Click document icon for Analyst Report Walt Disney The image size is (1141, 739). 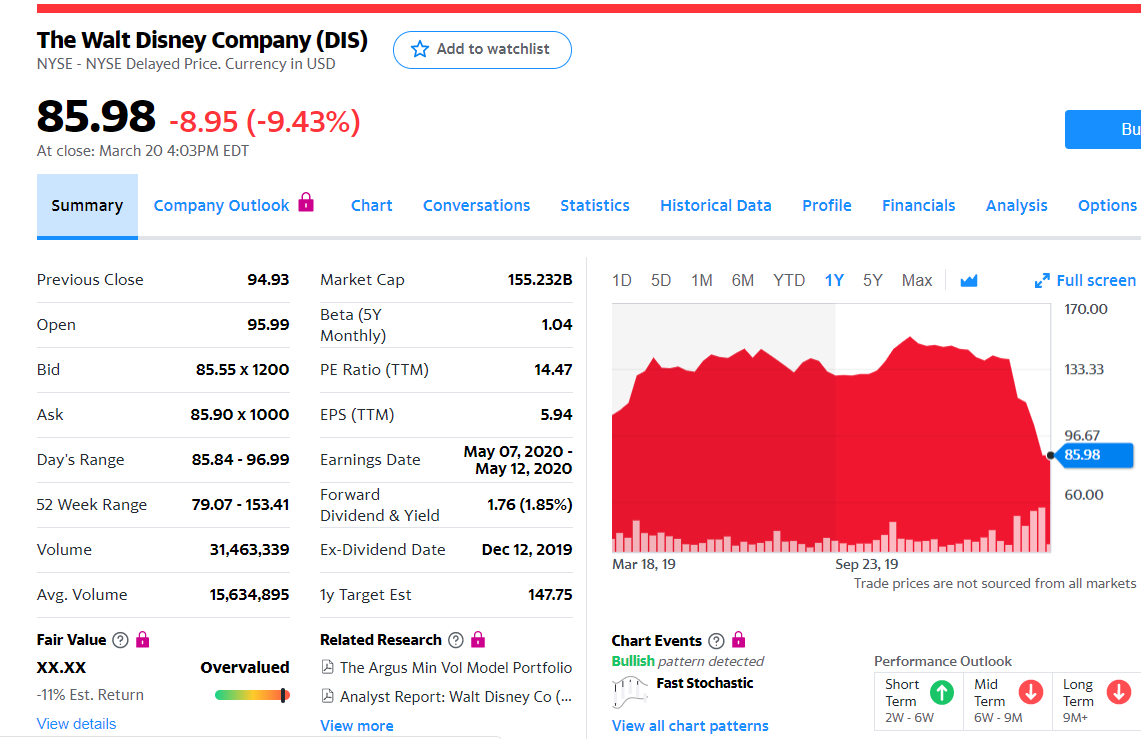327,696
